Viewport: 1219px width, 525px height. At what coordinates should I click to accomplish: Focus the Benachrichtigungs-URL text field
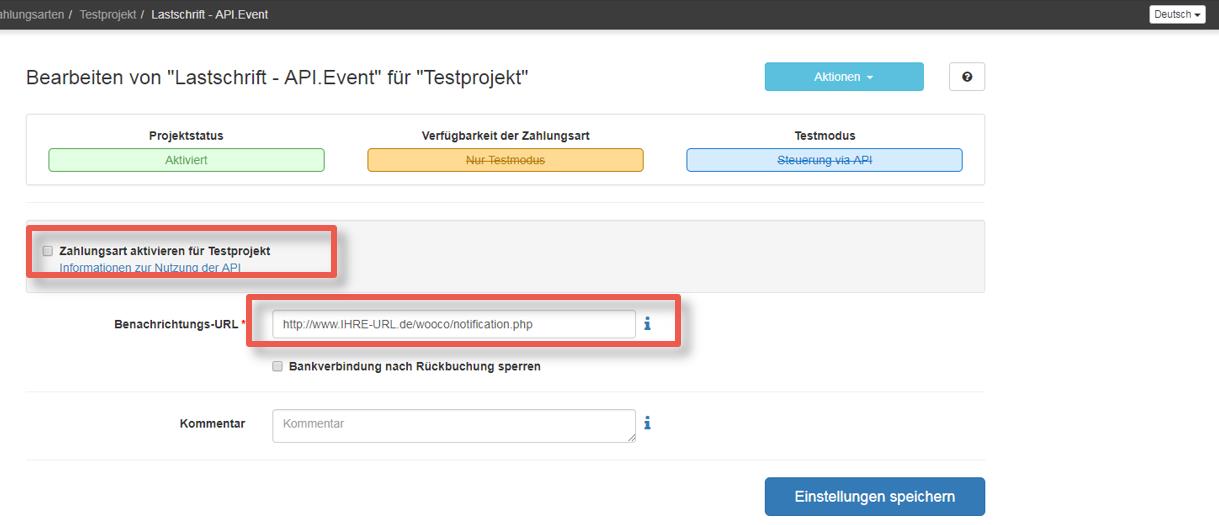coord(453,324)
